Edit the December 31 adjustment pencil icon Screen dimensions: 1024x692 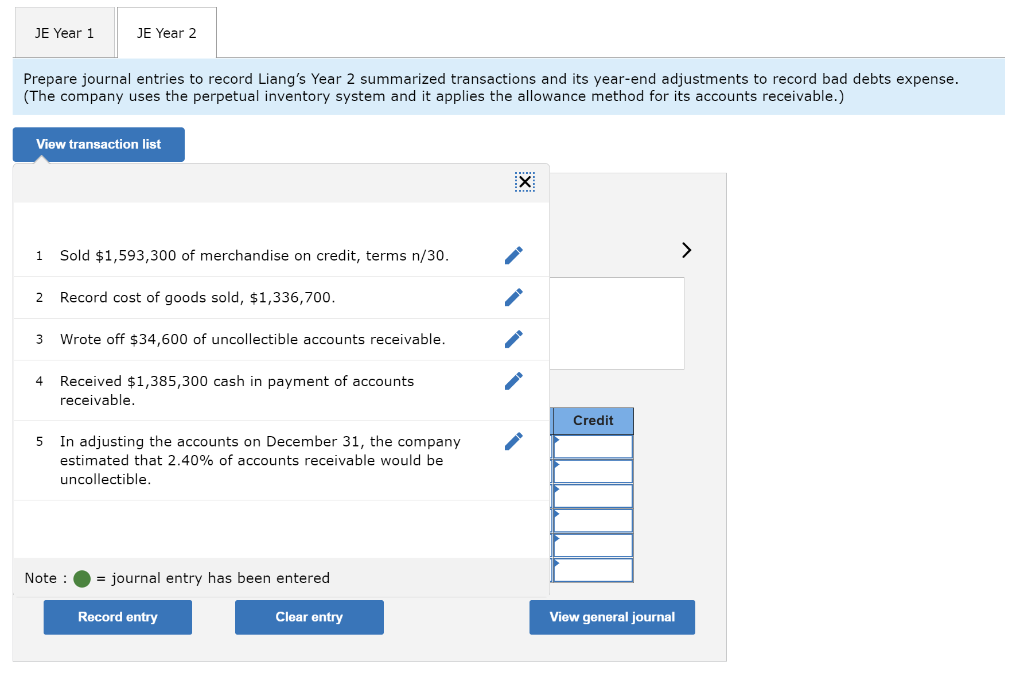pos(513,441)
